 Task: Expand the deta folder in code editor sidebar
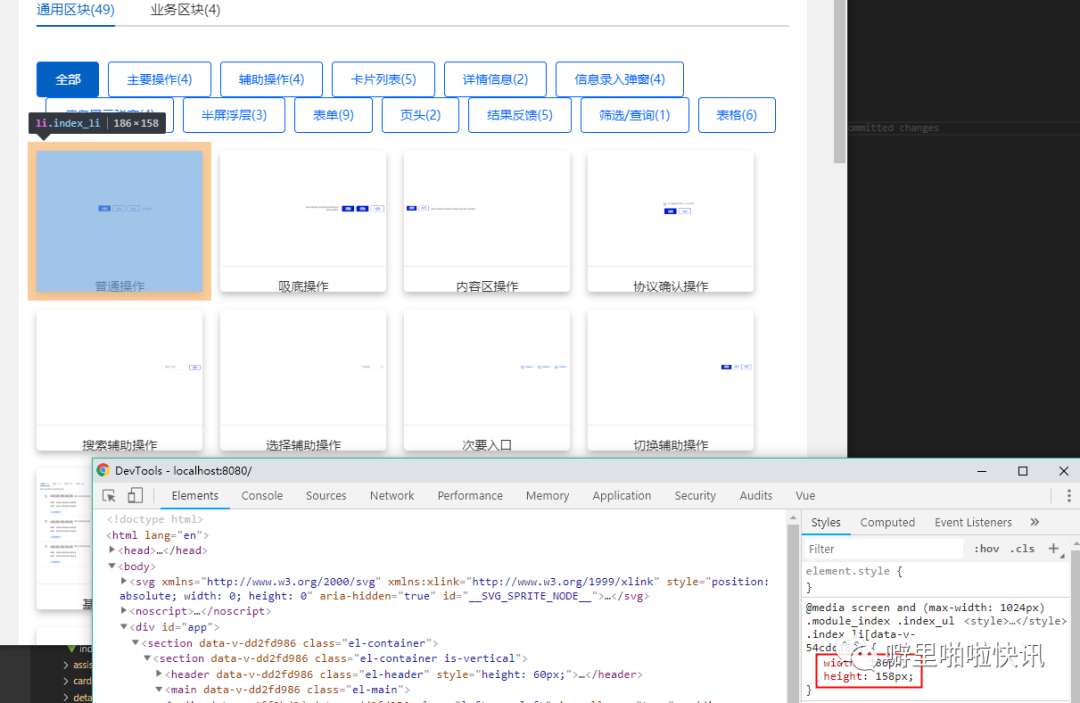[66, 697]
